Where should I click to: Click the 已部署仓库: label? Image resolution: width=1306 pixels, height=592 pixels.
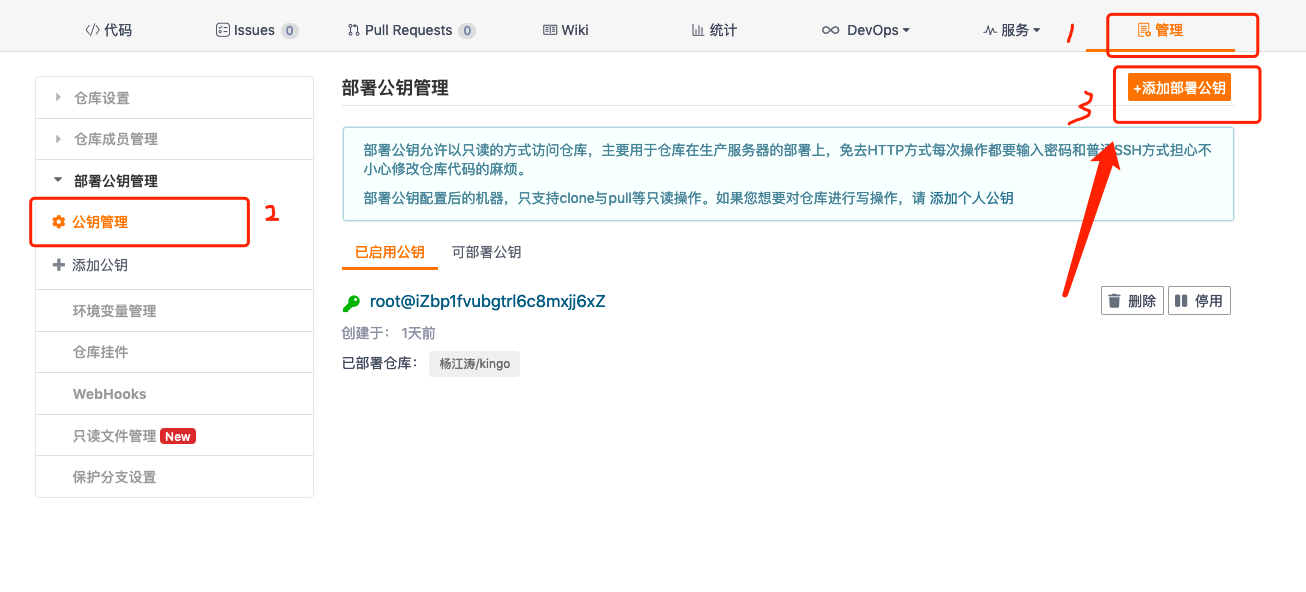(380, 363)
